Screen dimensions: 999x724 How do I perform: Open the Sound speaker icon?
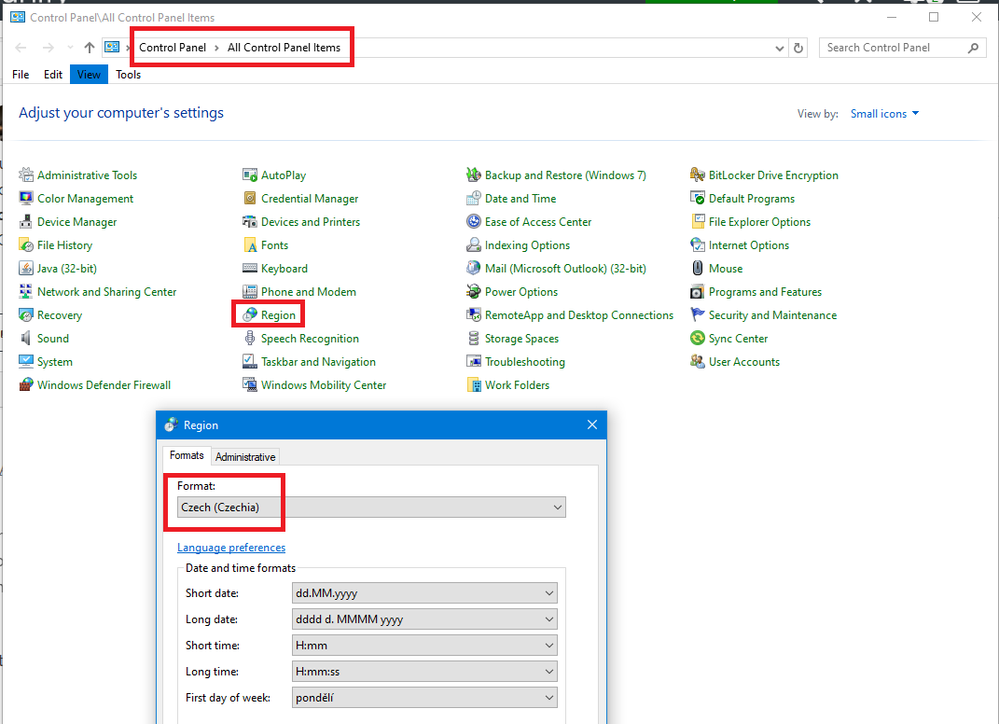point(27,339)
